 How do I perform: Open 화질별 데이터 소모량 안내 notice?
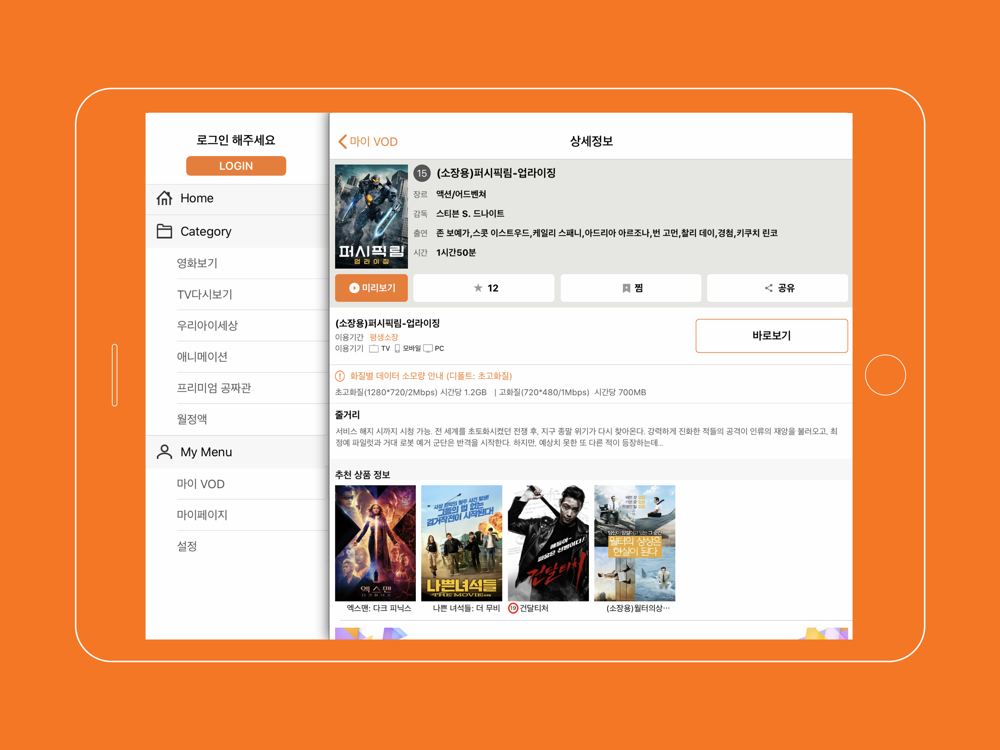point(430,376)
